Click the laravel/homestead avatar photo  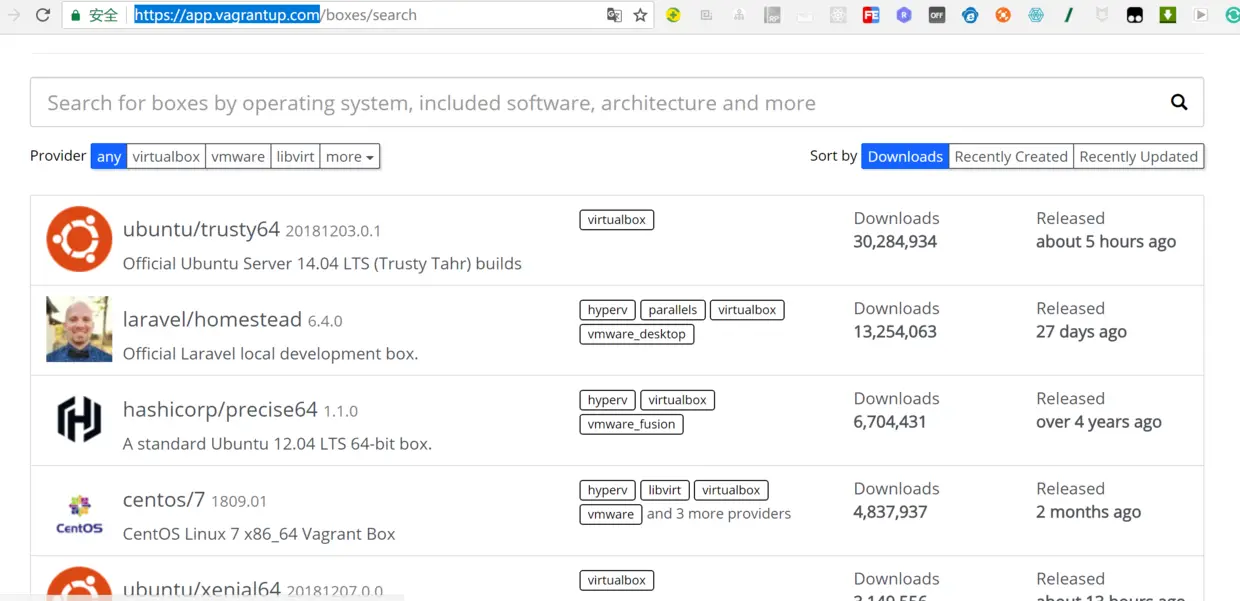tap(79, 329)
